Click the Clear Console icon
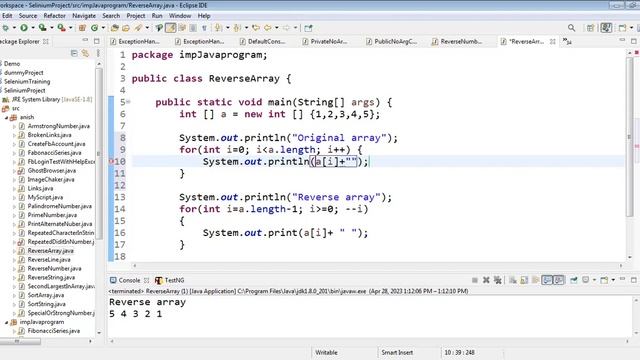Screen dimensions: 640x360 513,280
